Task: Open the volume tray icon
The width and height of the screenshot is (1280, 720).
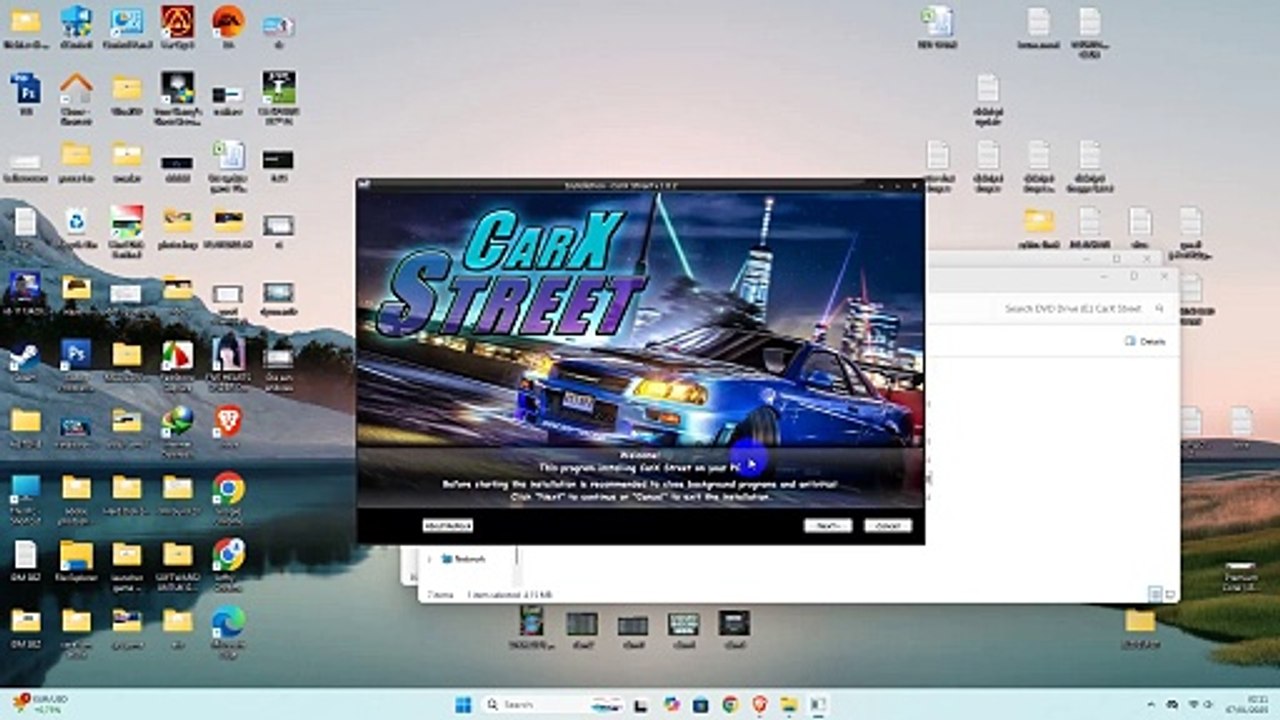Action: coord(1209,705)
